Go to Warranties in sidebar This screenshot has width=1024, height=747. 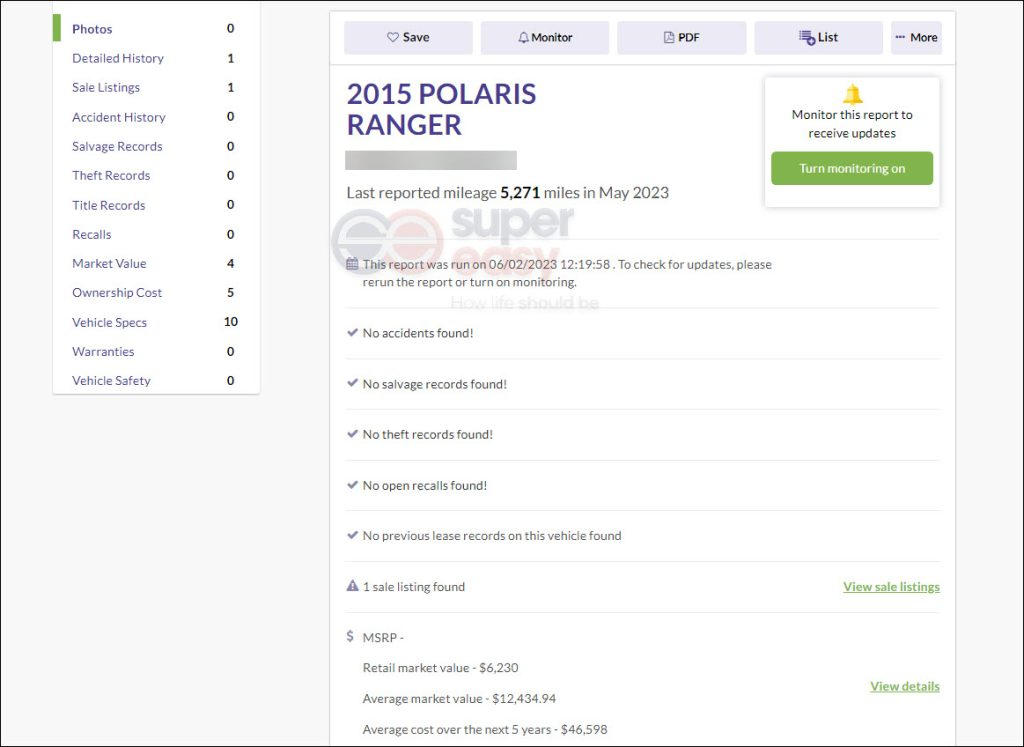click(x=103, y=351)
